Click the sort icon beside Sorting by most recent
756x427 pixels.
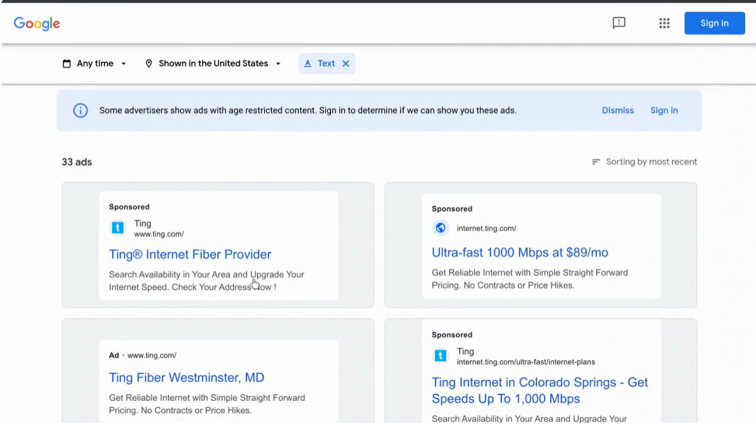click(x=596, y=162)
